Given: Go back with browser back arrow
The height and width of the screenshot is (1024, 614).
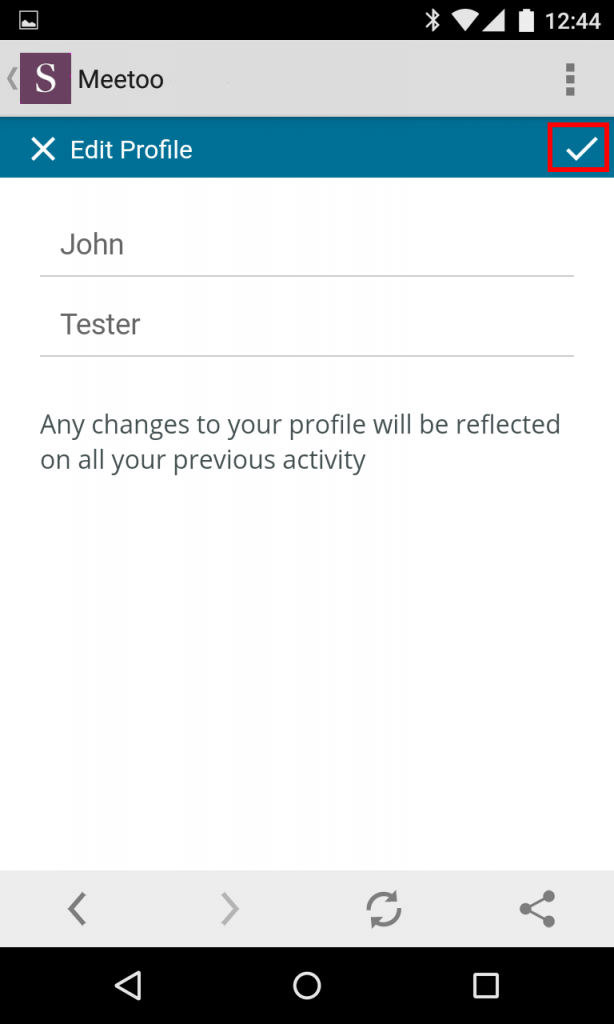Looking at the screenshot, I should (x=77, y=909).
